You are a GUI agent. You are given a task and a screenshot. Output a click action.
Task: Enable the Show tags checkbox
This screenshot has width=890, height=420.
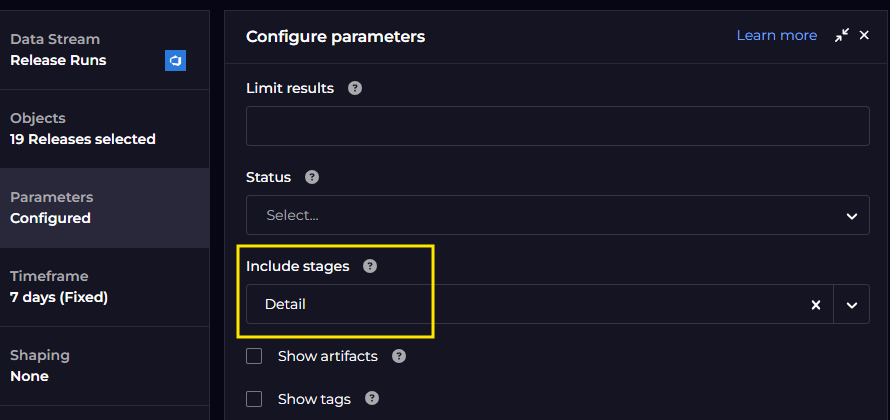pos(254,399)
